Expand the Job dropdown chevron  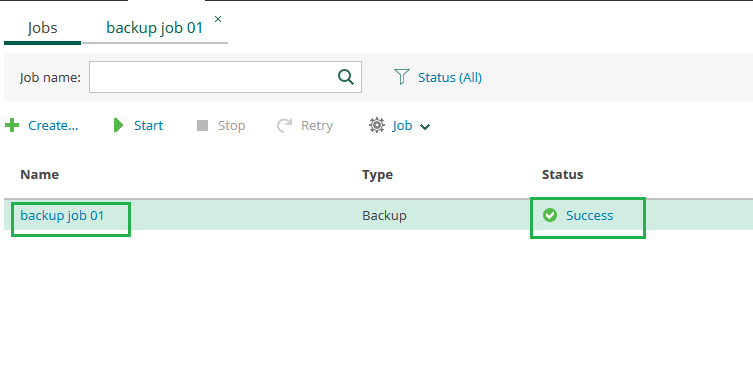point(425,127)
